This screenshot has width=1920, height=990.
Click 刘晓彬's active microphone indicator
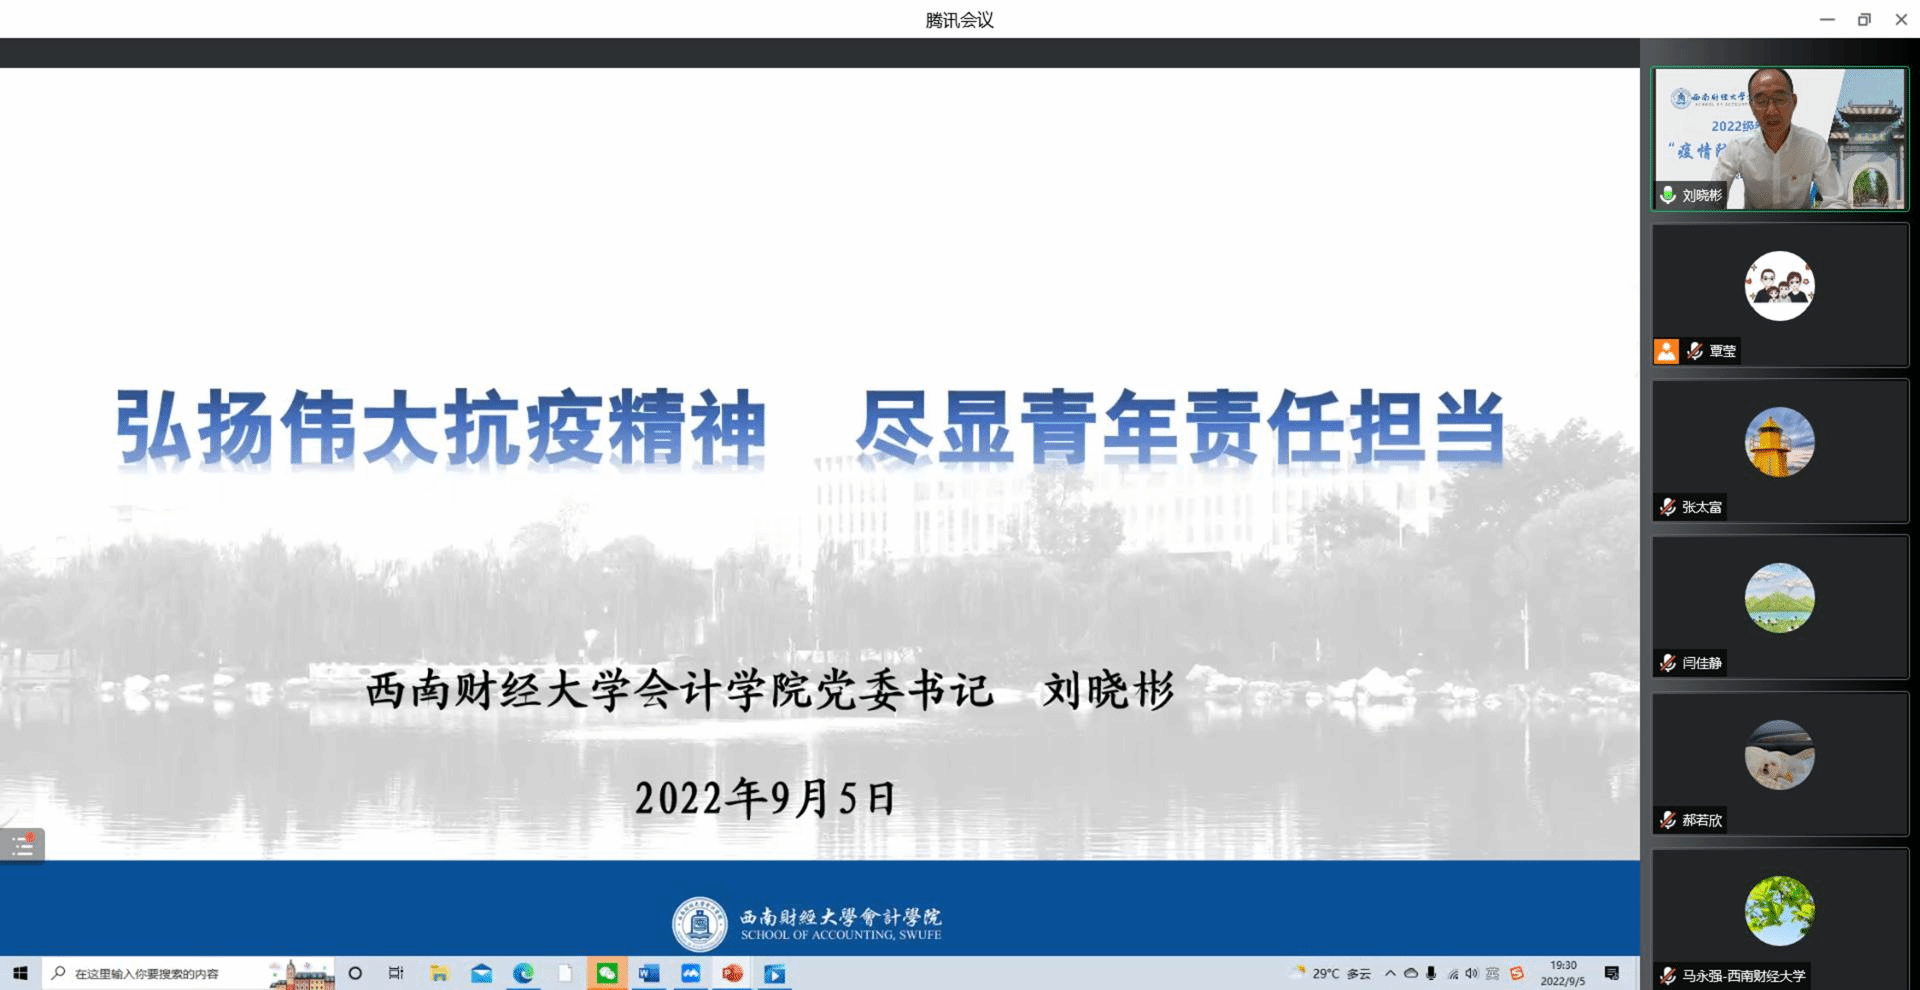click(x=1668, y=195)
